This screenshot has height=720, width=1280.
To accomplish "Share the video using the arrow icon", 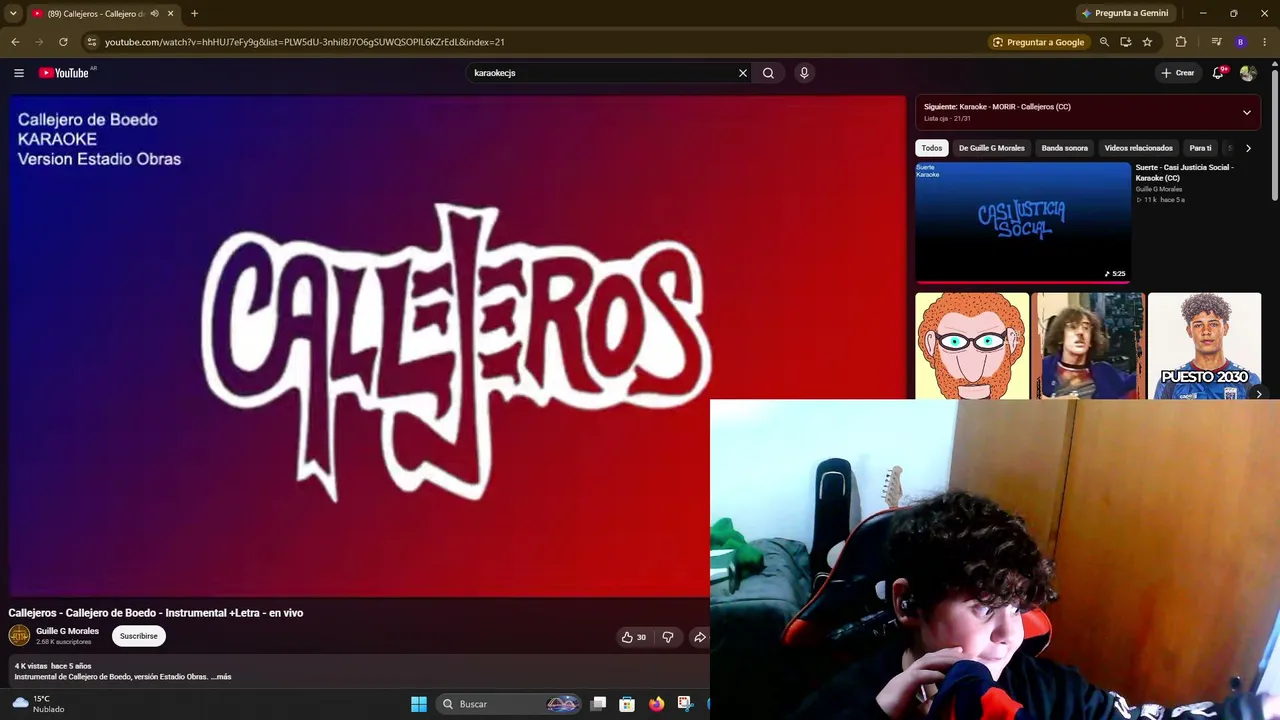I will click(x=700, y=637).
